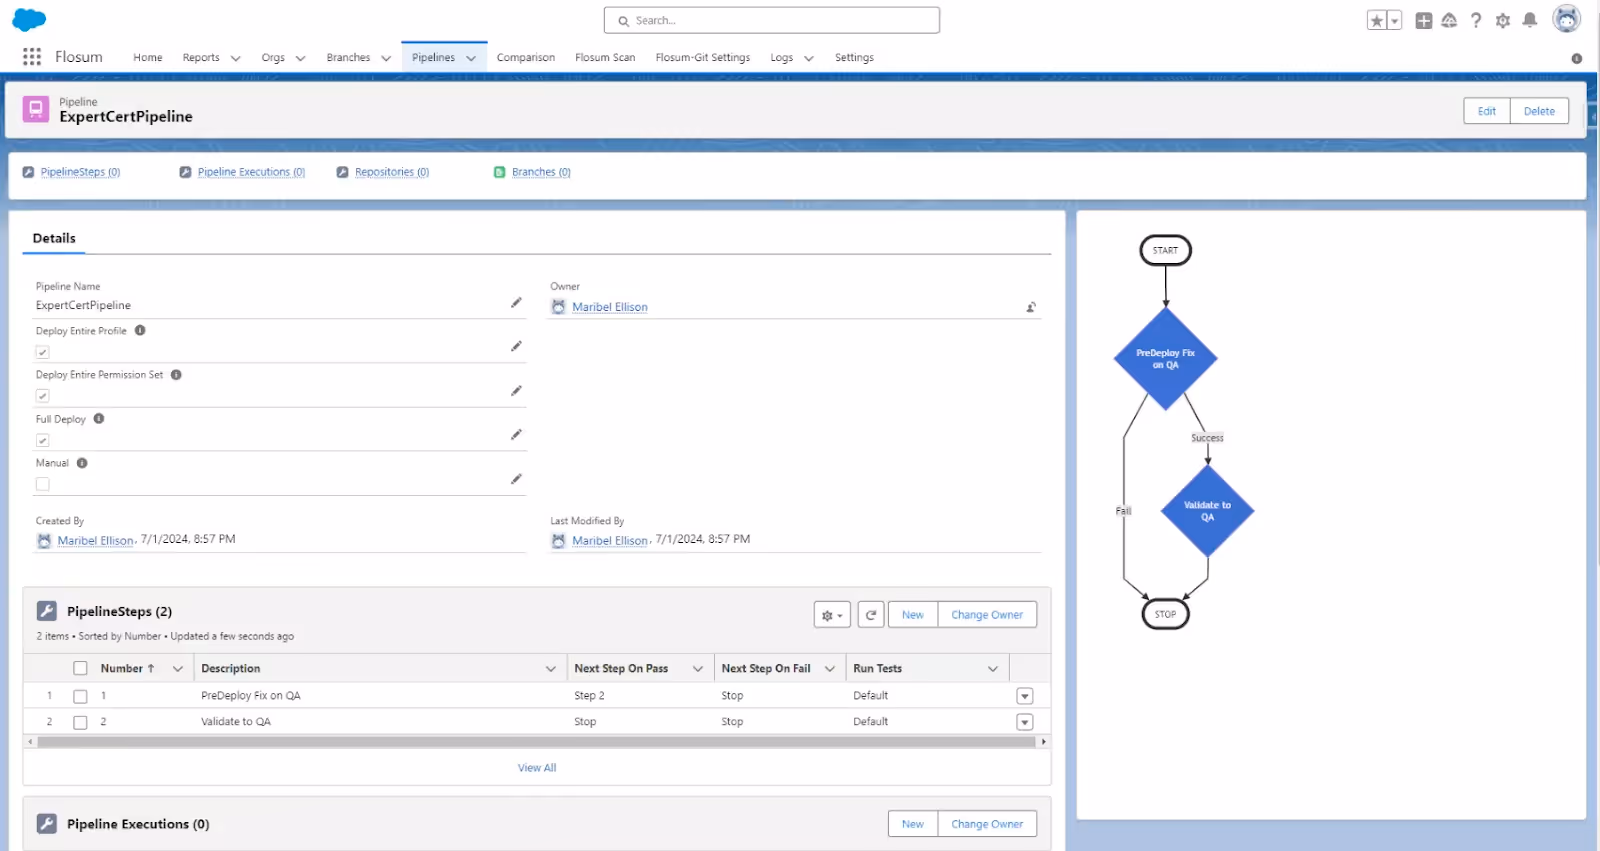Toggle the Manual checkbox
The image size is (1600, 851).
(x=42, y=484)
